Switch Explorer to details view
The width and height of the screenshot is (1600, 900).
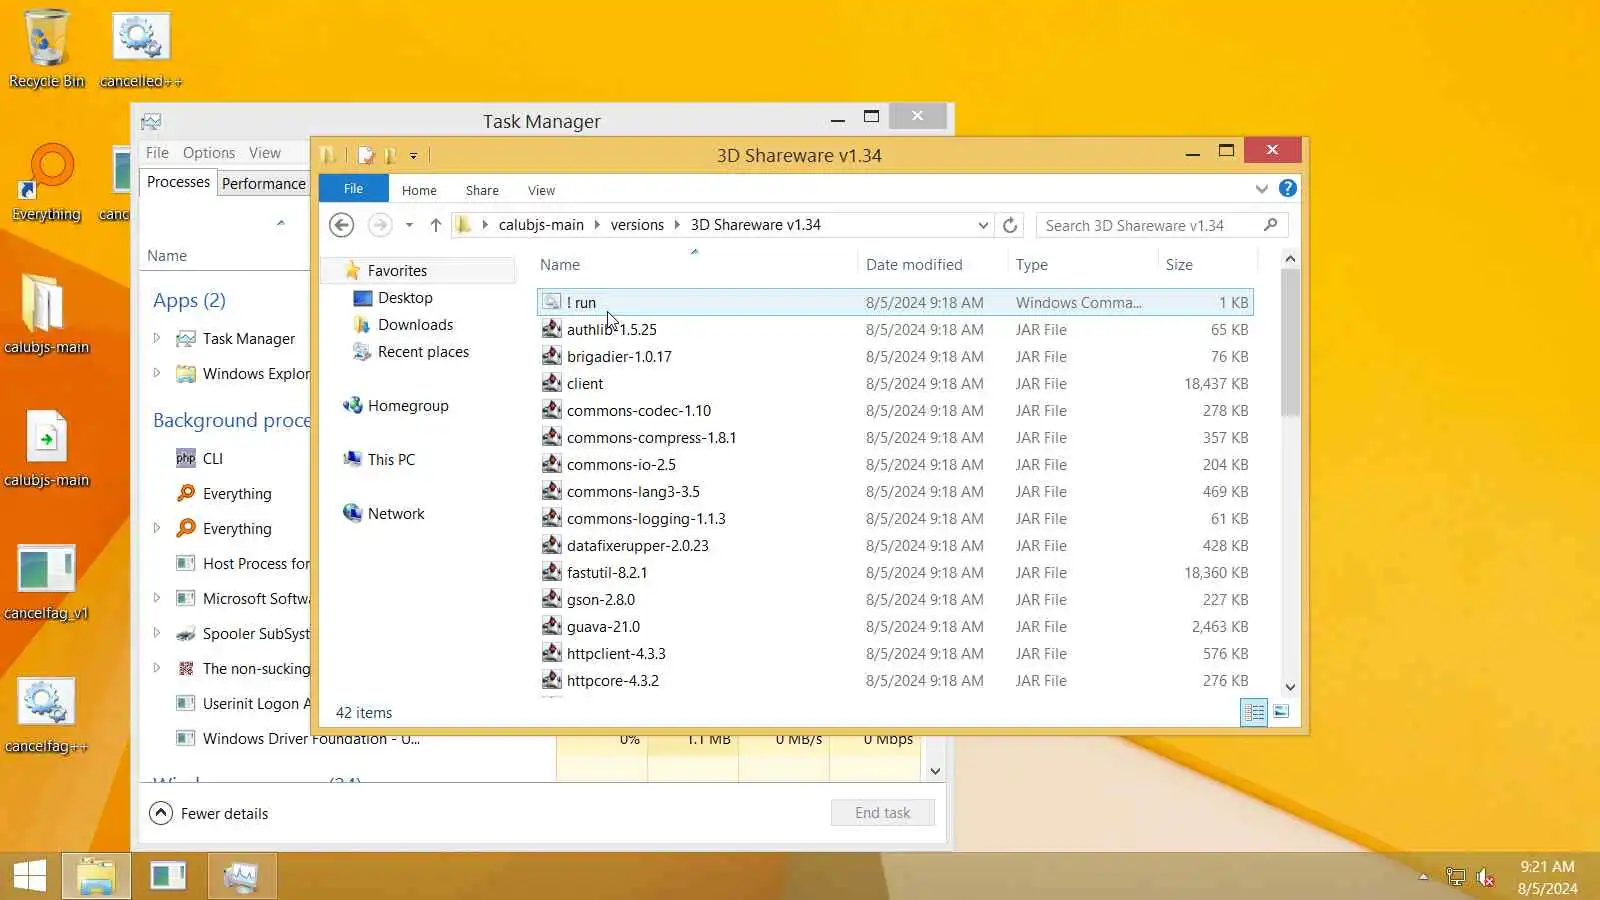pos(1254,712)
